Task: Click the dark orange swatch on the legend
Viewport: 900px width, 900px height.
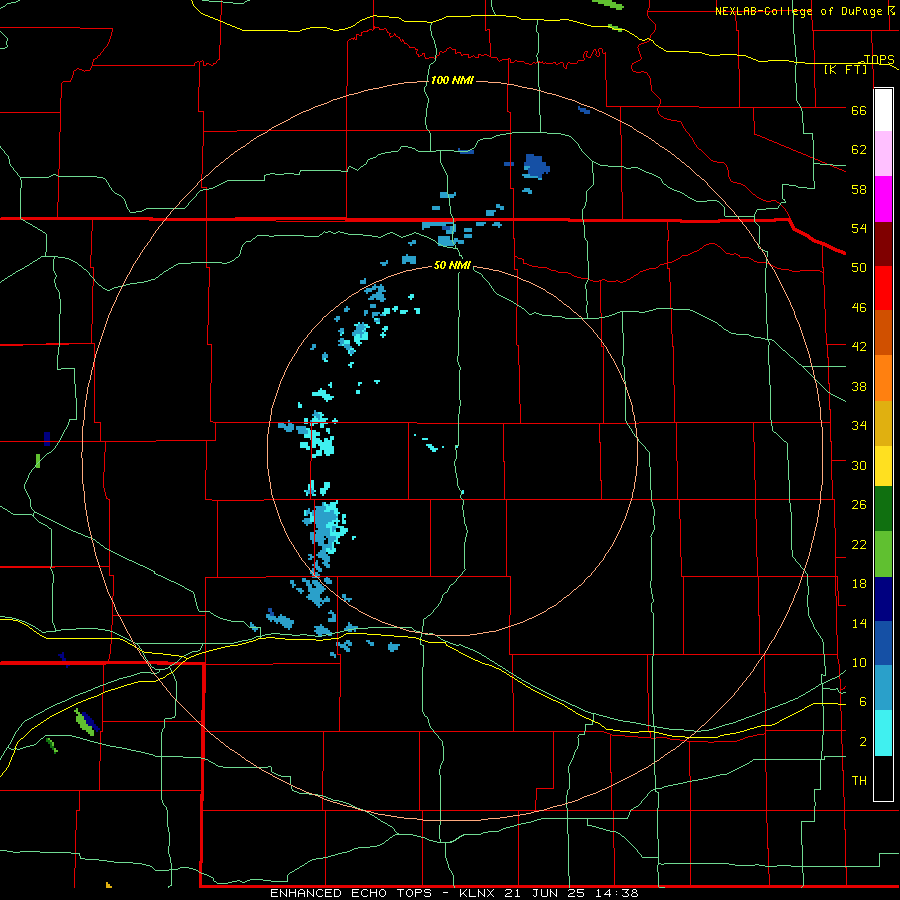Action: click(x=883, y=333)
